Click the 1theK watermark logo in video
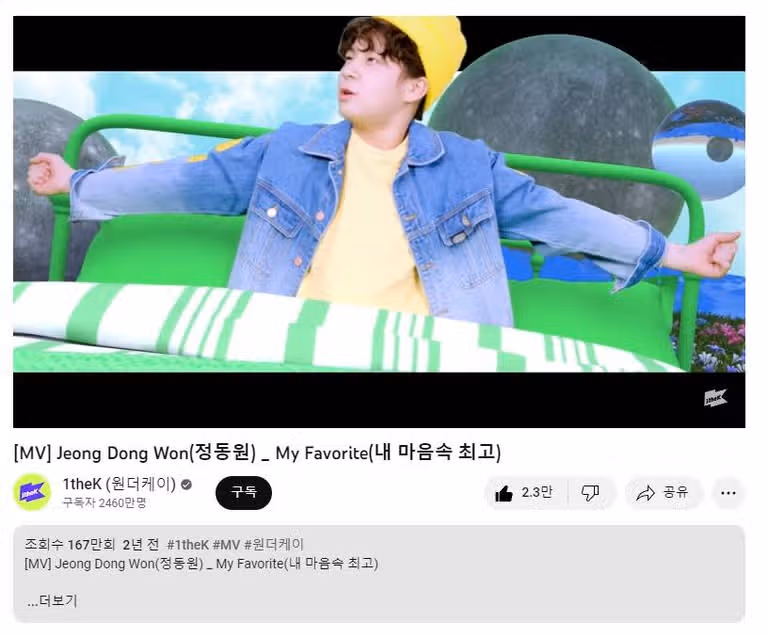The image size is (768, 635). 716,398
